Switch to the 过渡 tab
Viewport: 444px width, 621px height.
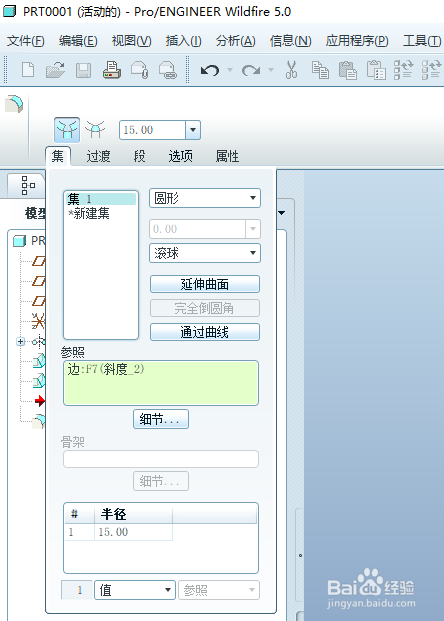[98, 156]
